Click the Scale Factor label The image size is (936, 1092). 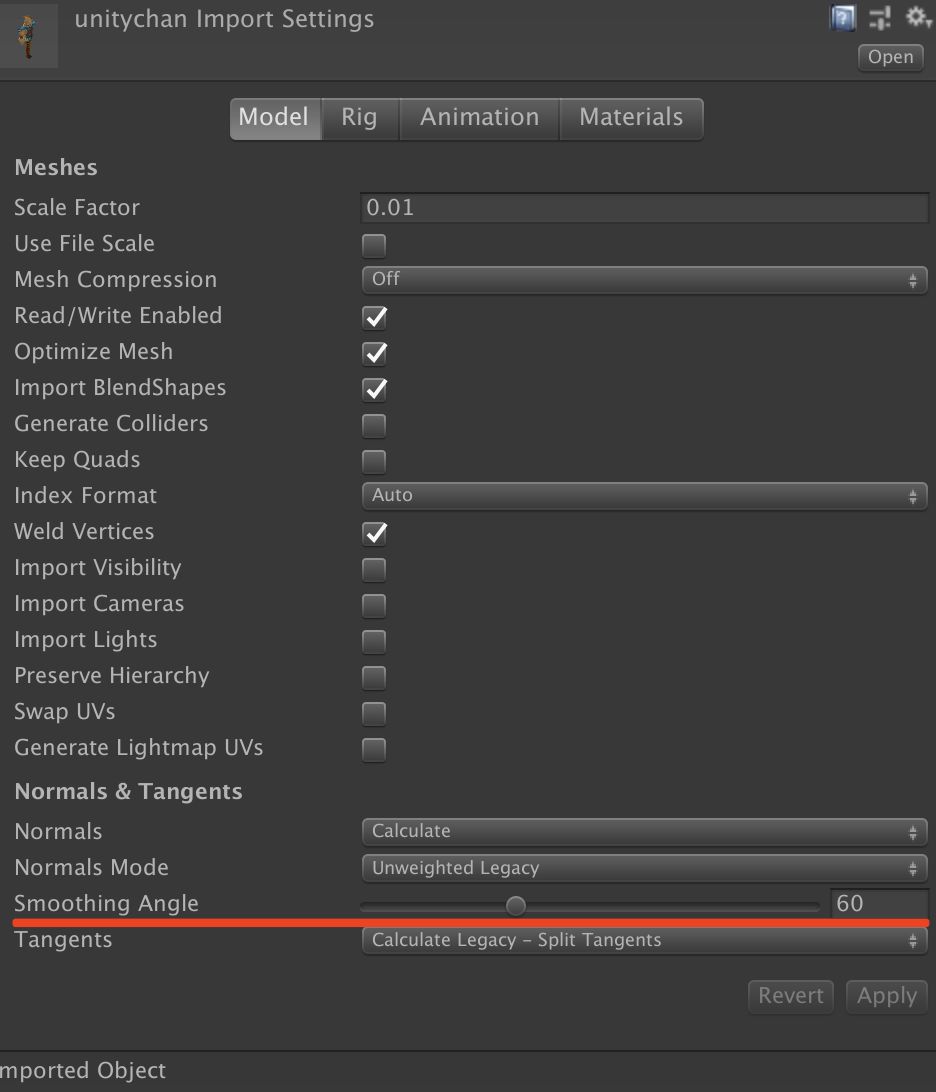point(77,208)
